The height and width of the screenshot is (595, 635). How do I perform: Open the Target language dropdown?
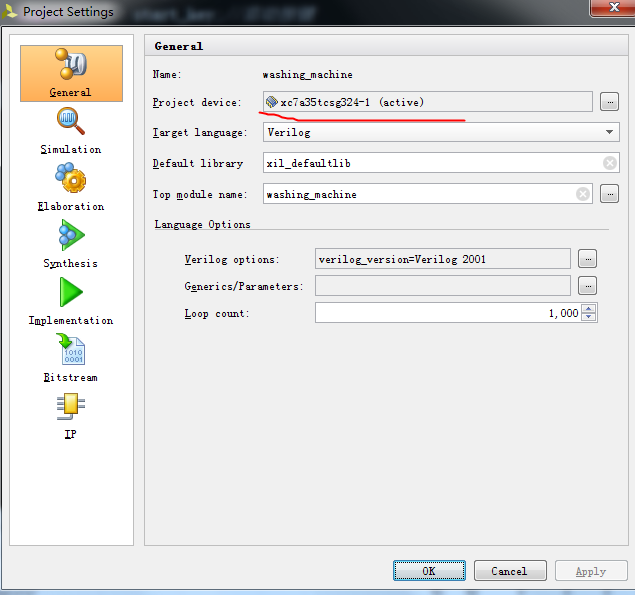point(441,132)
